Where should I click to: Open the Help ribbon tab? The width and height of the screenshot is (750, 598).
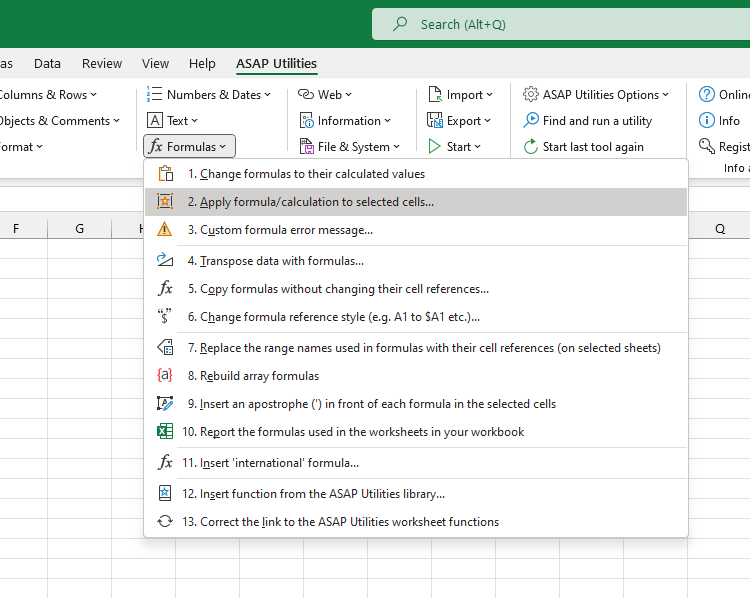pyautogui.click(x=202, y=64)
